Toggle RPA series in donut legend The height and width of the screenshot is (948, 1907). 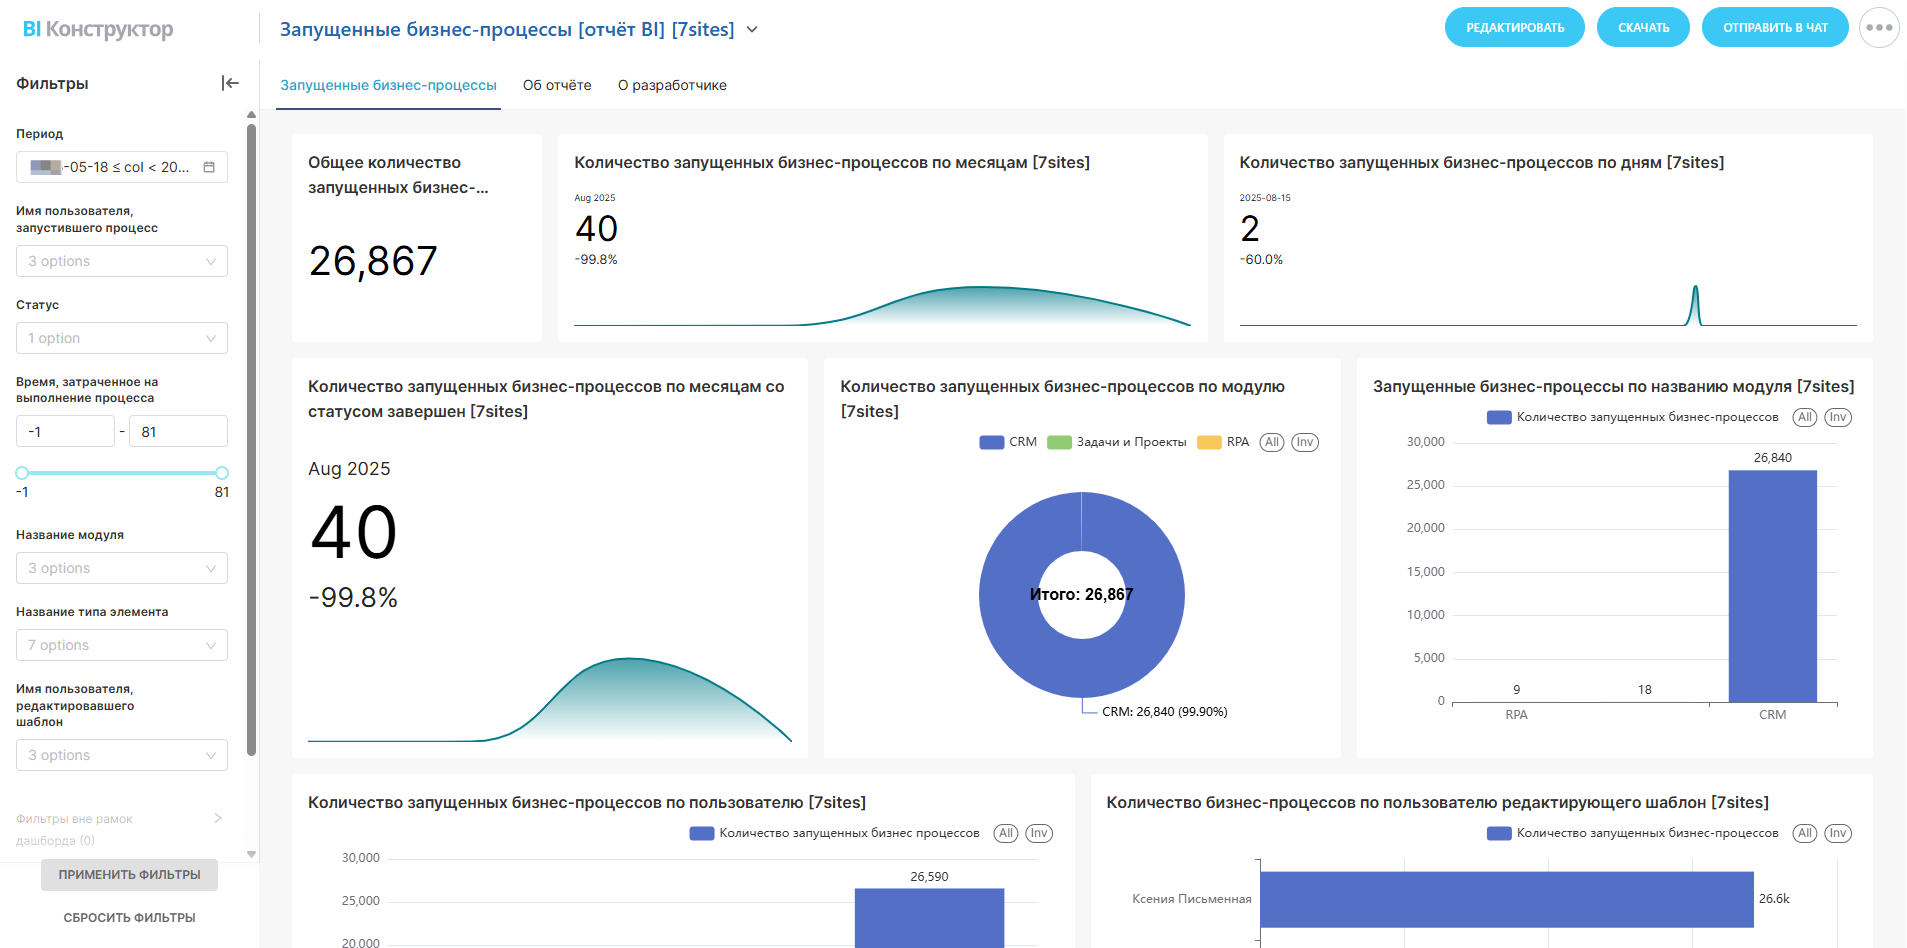coord(1224,442)
